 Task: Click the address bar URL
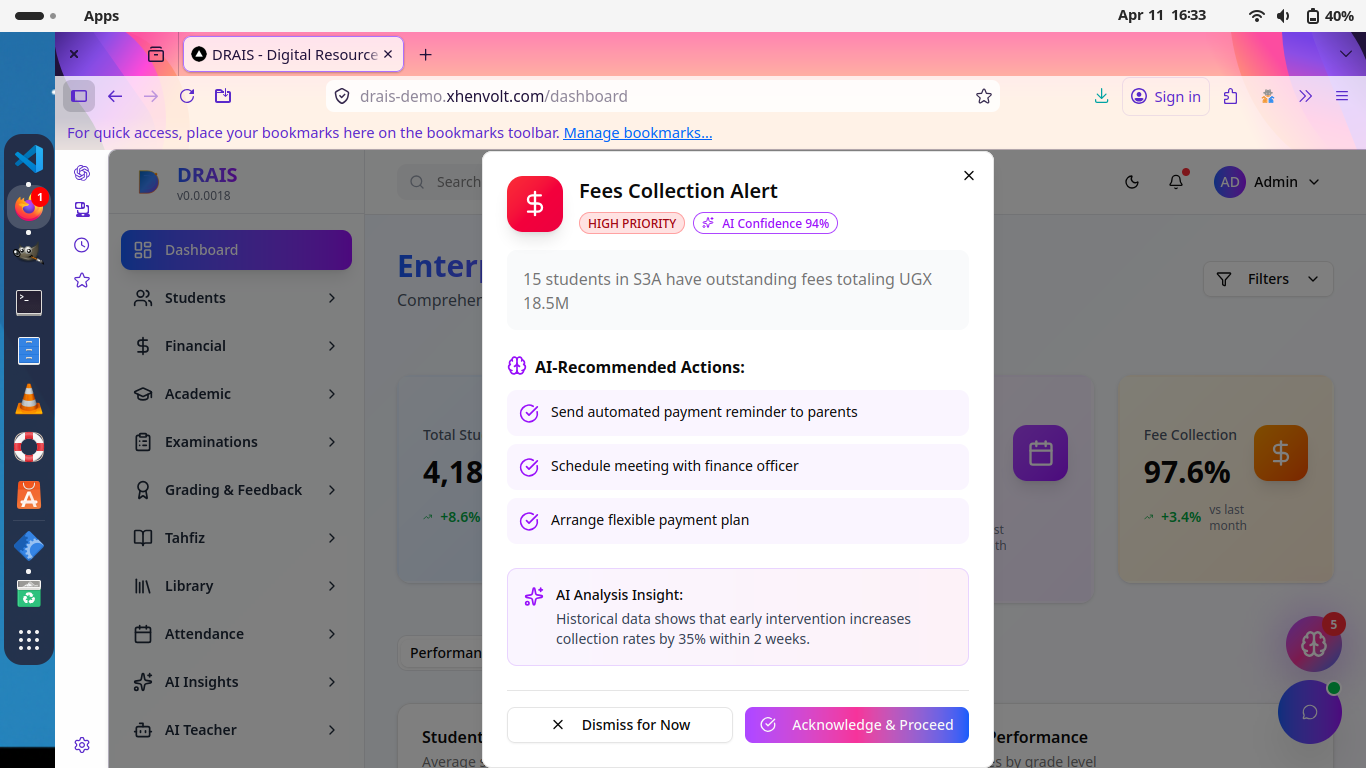494,96
